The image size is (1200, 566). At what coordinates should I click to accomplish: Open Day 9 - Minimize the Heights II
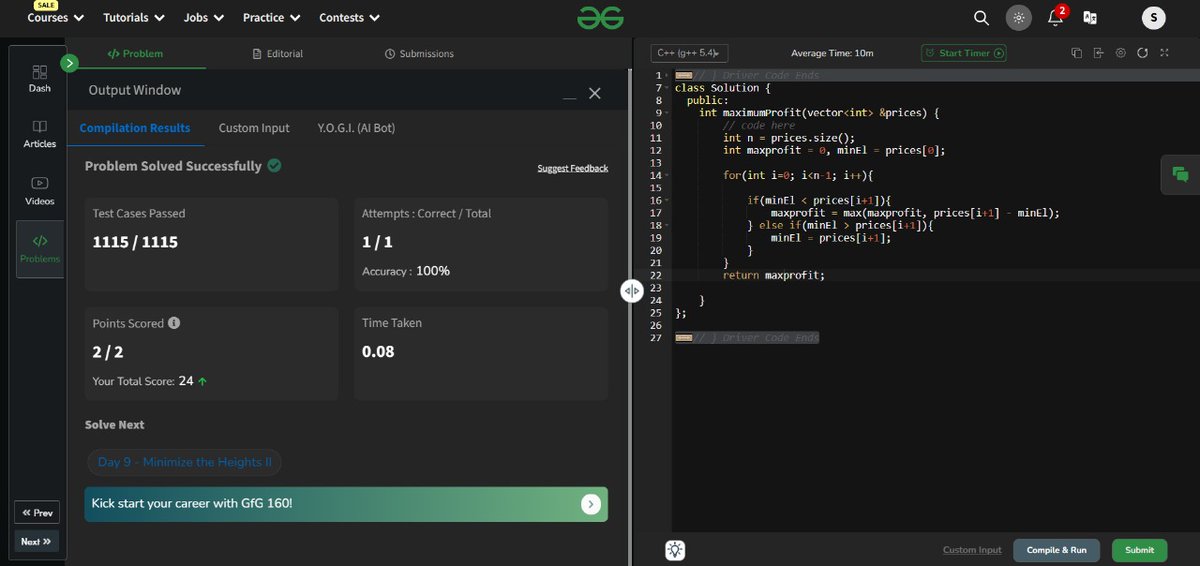(184, 462)
